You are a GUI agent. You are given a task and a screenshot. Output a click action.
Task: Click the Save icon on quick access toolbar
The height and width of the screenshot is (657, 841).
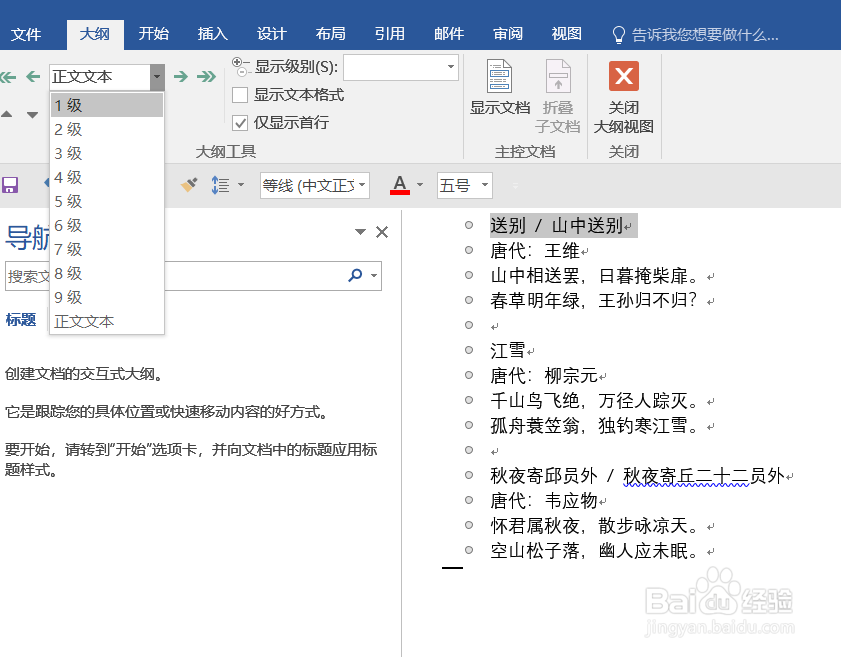[x=9, y=185]
